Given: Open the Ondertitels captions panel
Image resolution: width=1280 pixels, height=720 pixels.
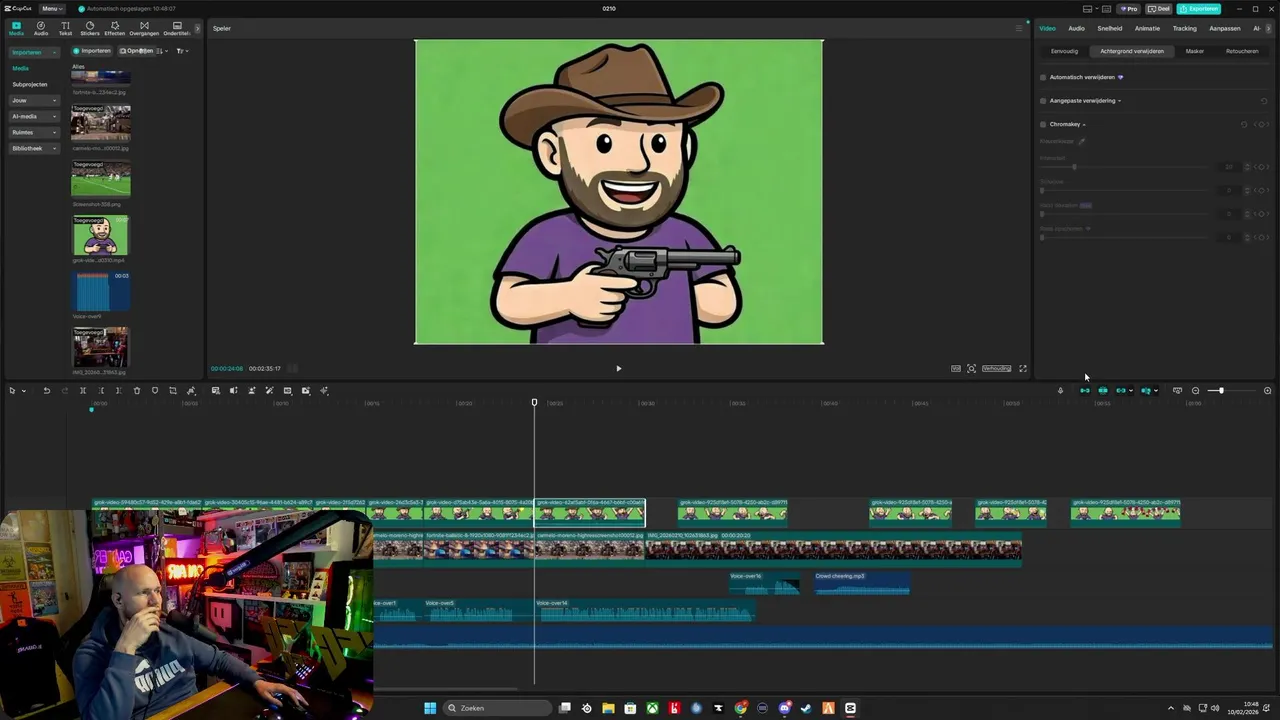Looking at the screenshot, I should point(177,28).
